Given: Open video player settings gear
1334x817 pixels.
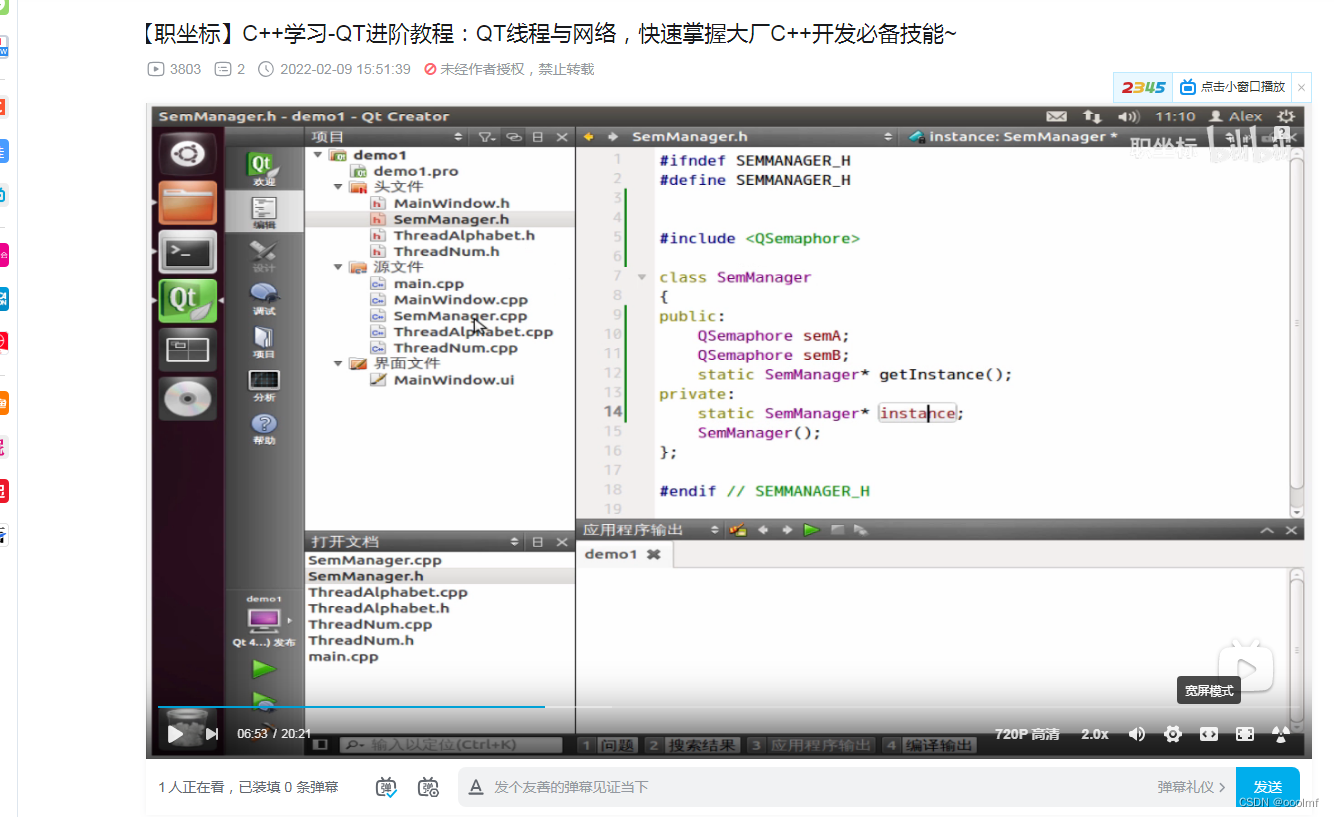Looking at the screenshot, I should [x=1173, y=734].
